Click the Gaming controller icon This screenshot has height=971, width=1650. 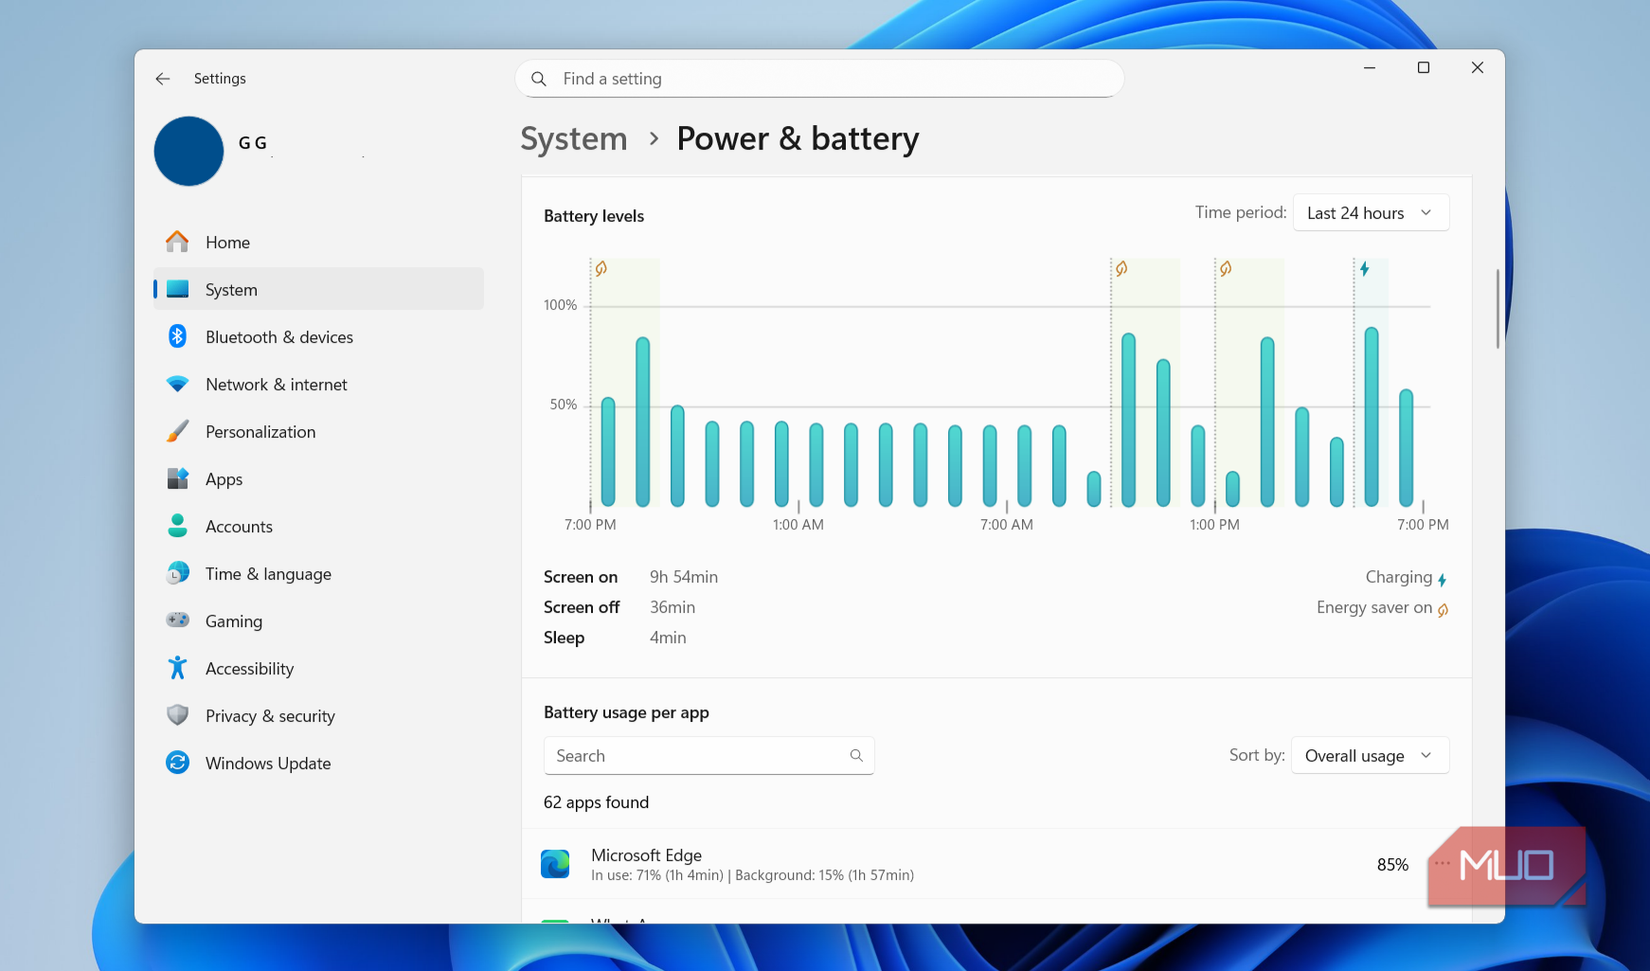coord(177,621)
